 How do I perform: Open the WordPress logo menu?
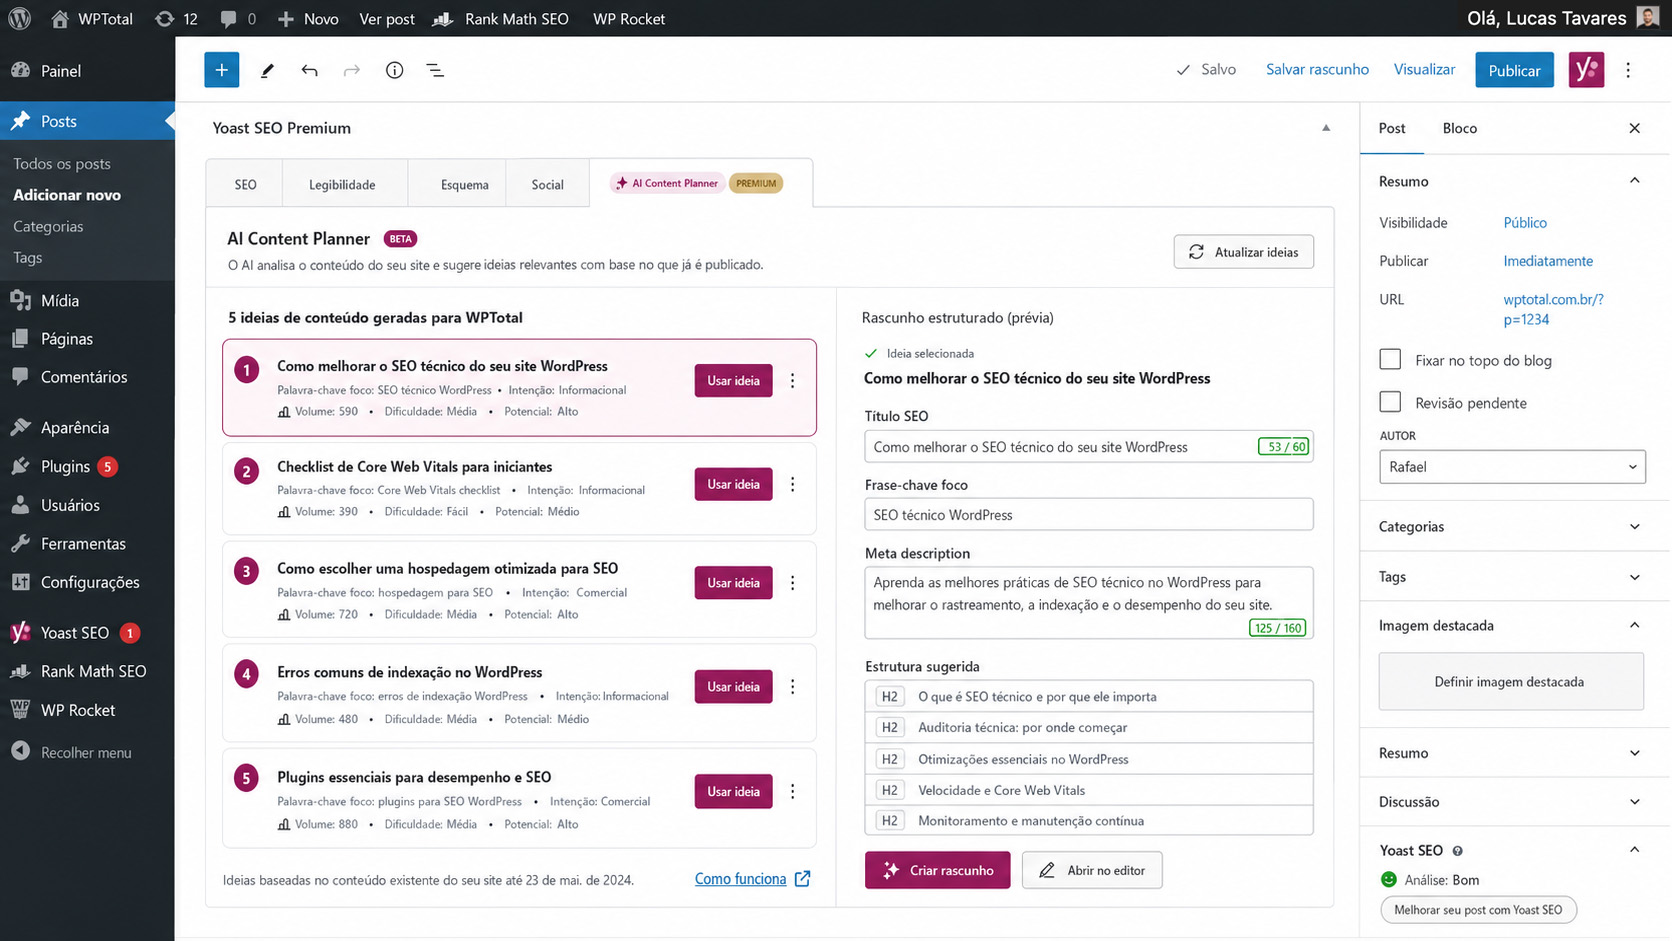(x=19, y=18)
